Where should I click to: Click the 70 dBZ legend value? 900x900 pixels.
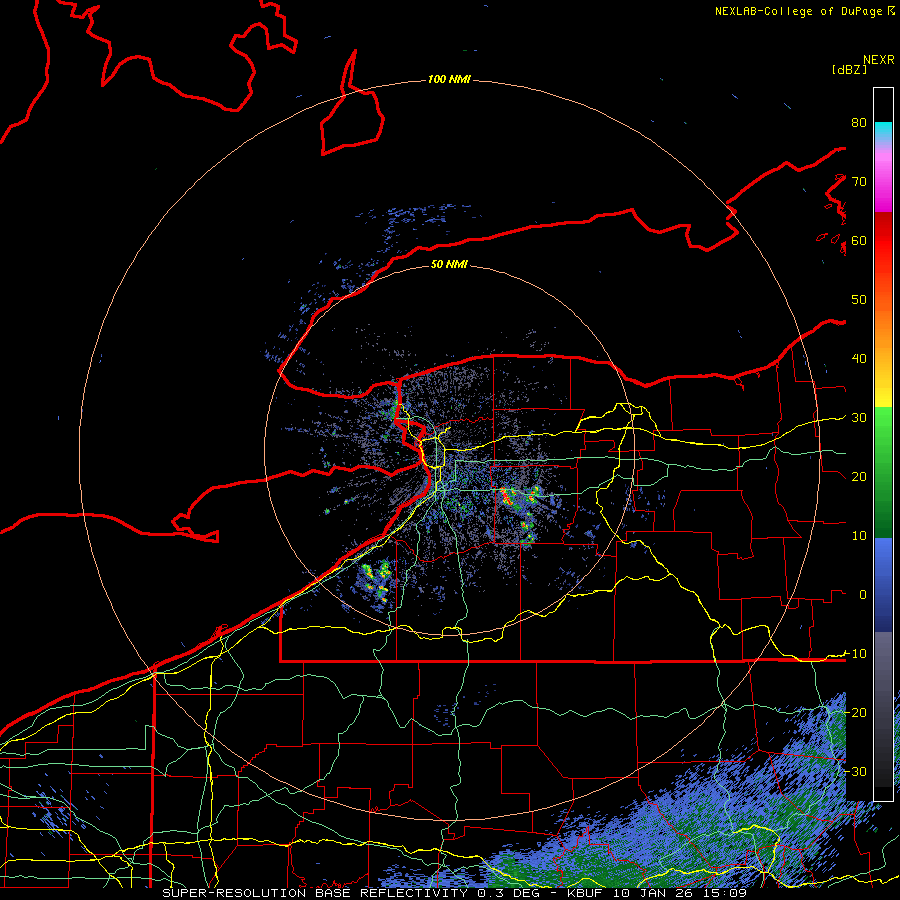[859, 181]
